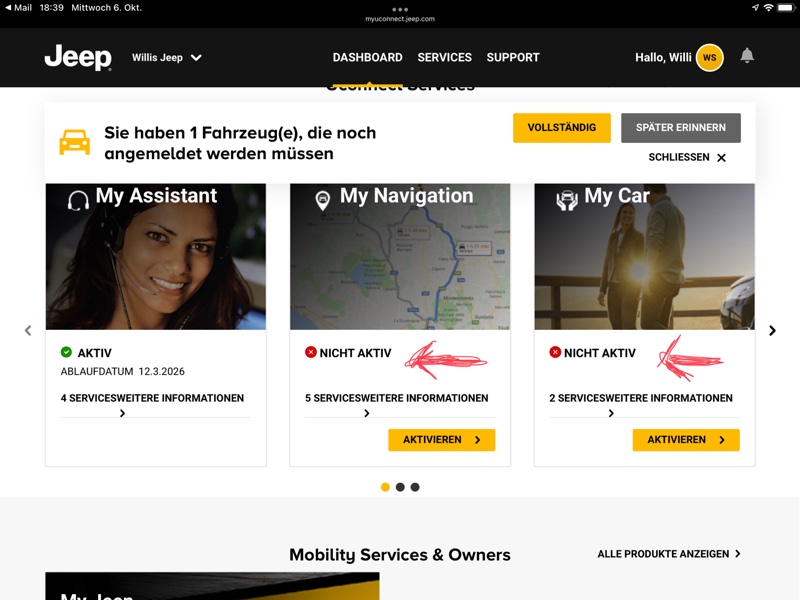The image size is (800, 600).
Task: Click the WS user avatar
Action: [709, 58]
